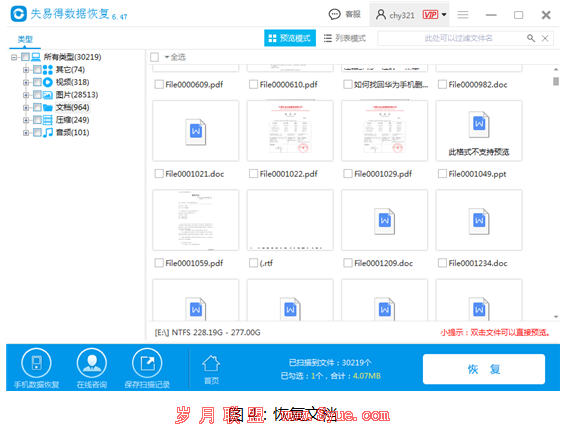Open 手机数据恢复 phone recovery icon
Image resolution: width=562 pixels, height=425 pixels.
[x=36, y=363]
